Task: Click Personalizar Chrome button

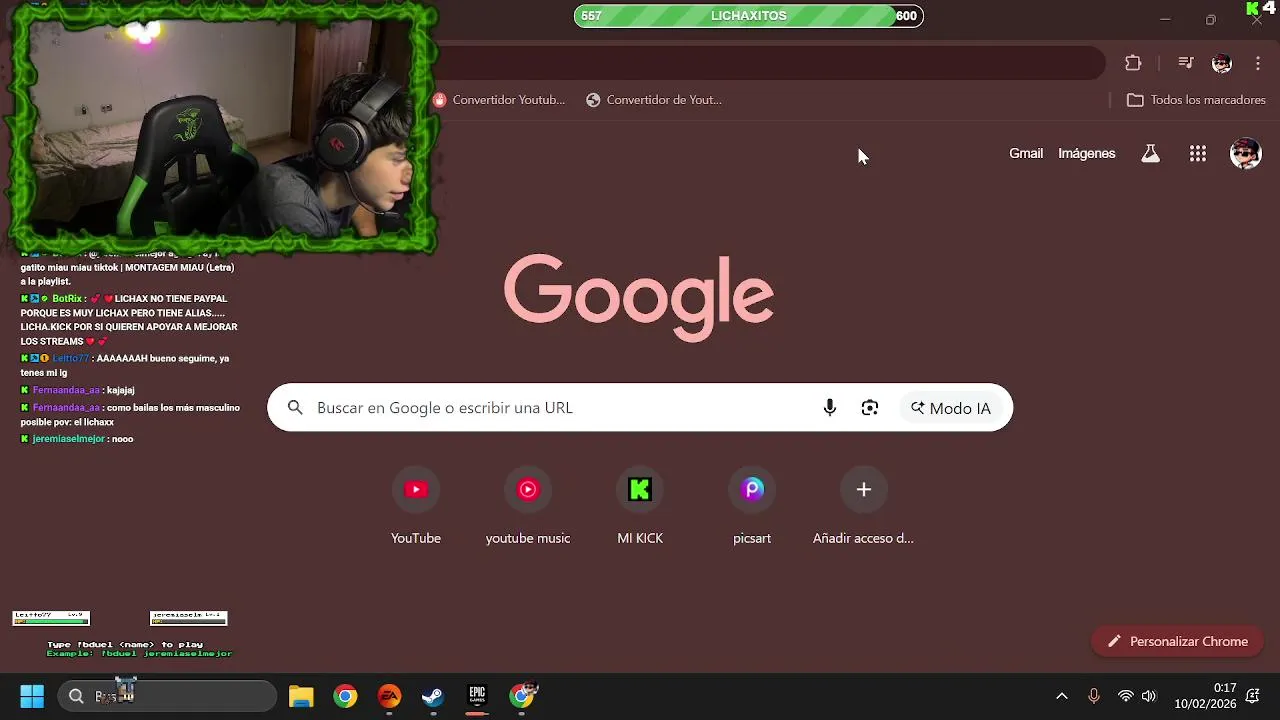Action: click(1177, 642)
